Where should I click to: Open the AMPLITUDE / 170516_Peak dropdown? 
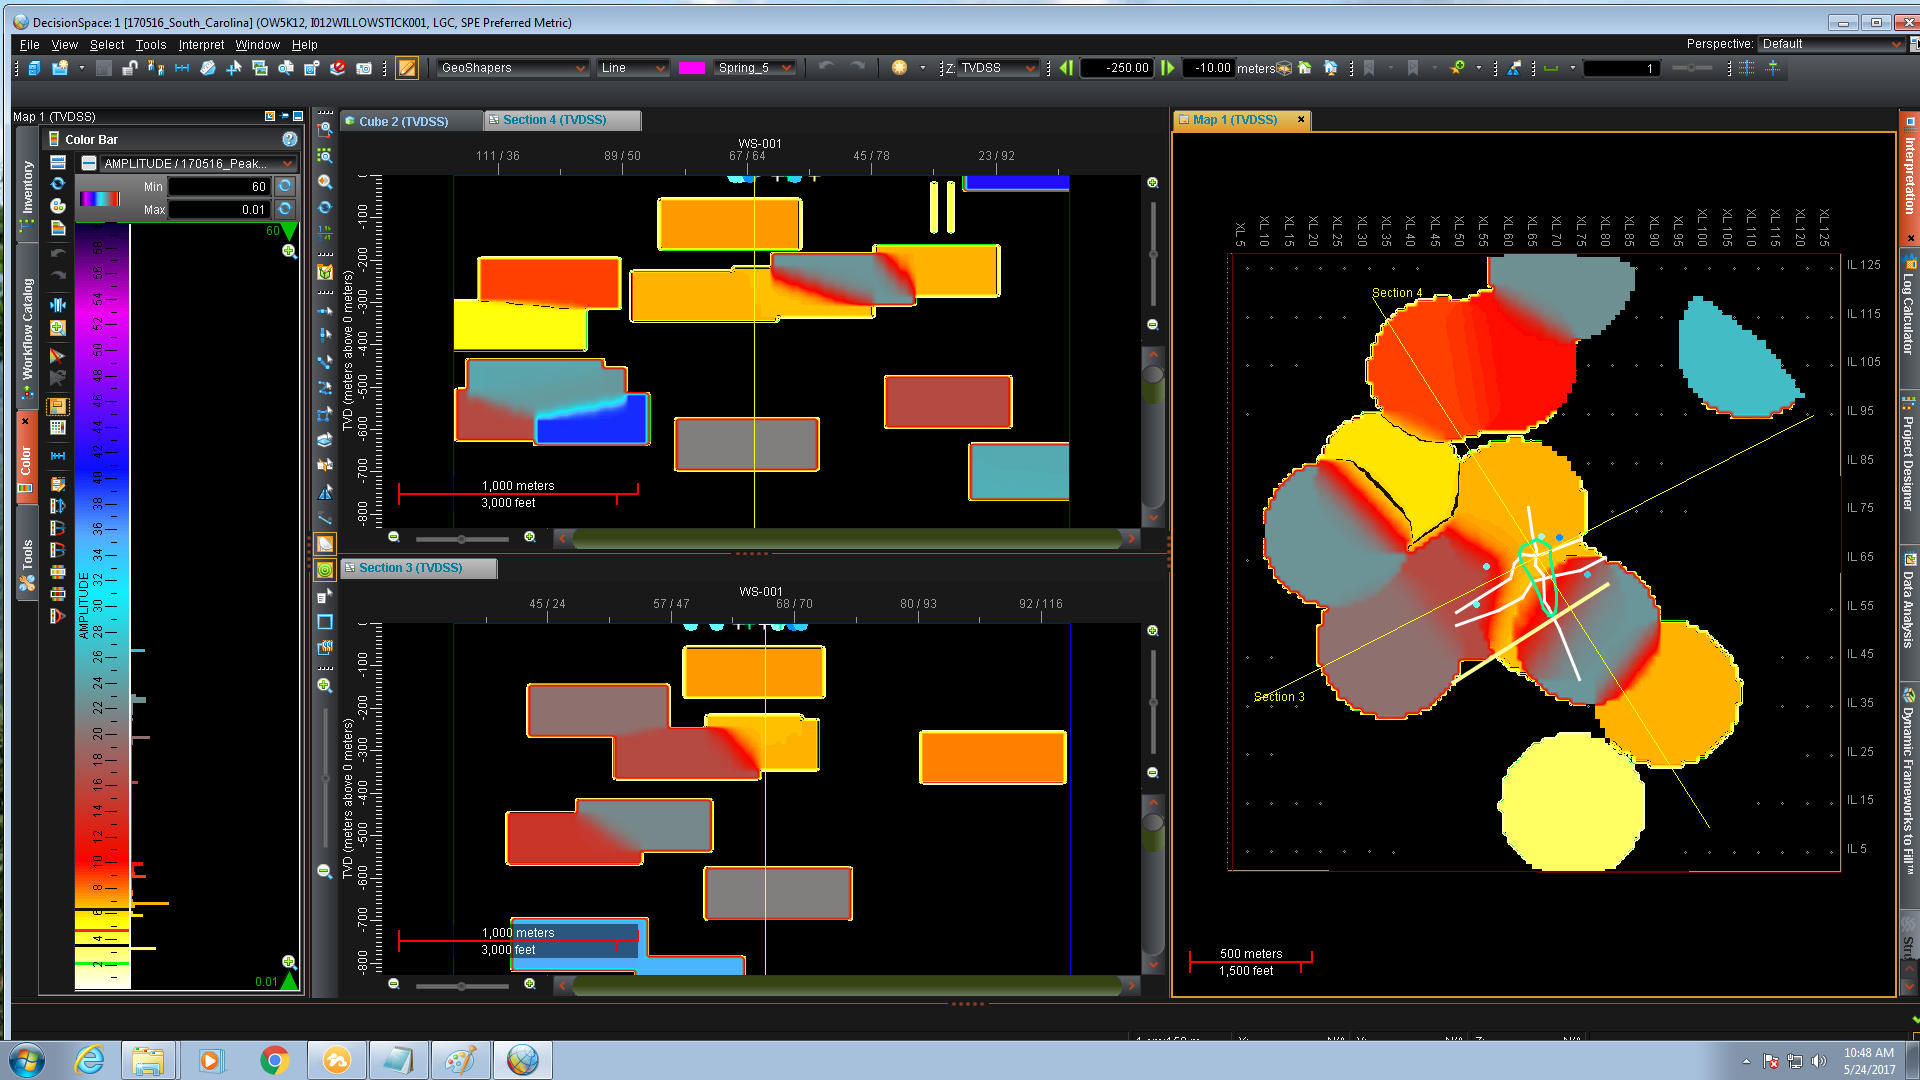point(198,163)
